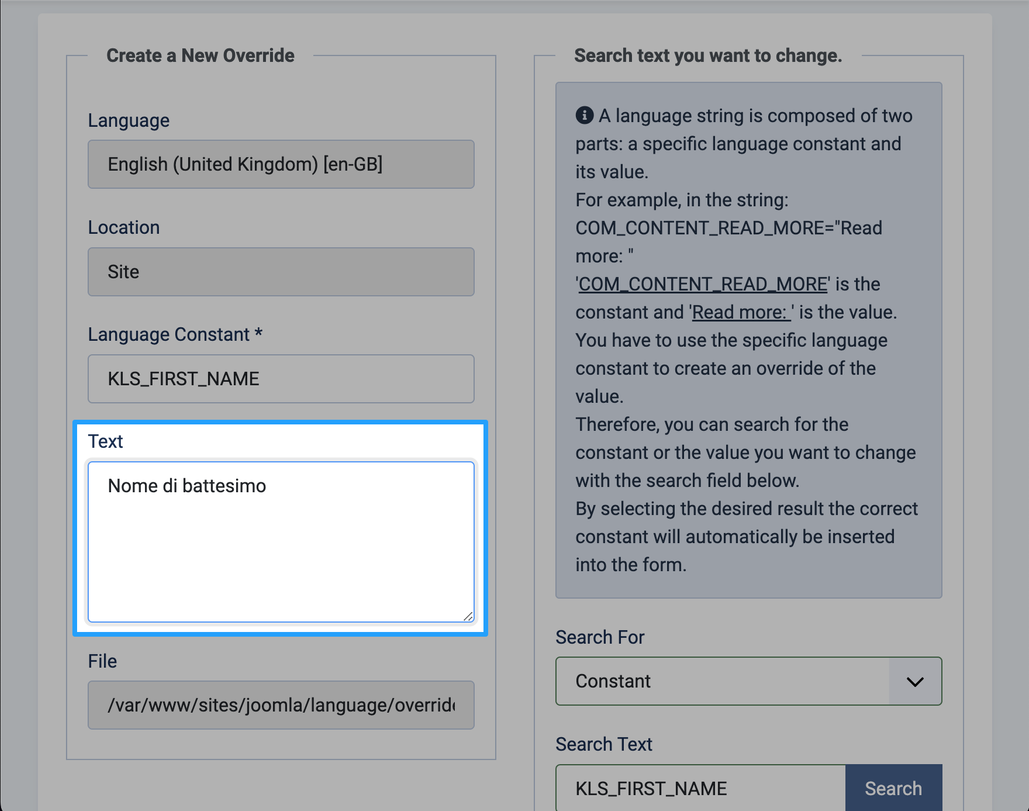Click the Text area resize grip

[x=468, y=615]
